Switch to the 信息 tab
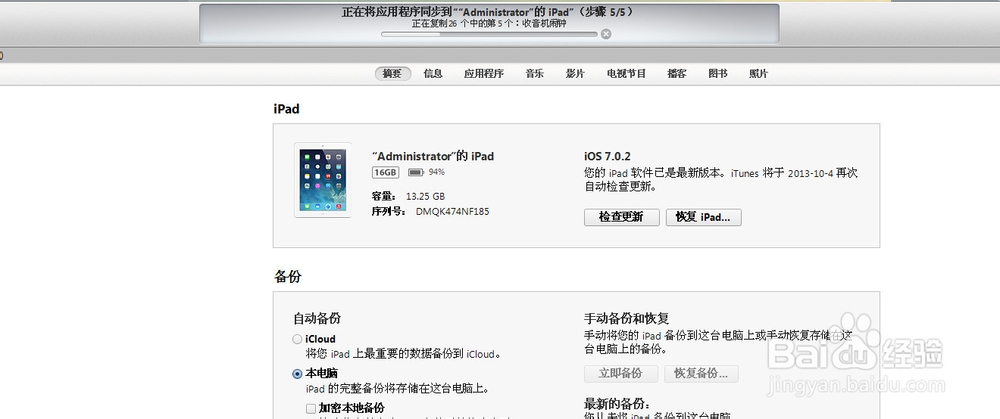This screenshot has width=1000, height=419. (x=433, y=73)
